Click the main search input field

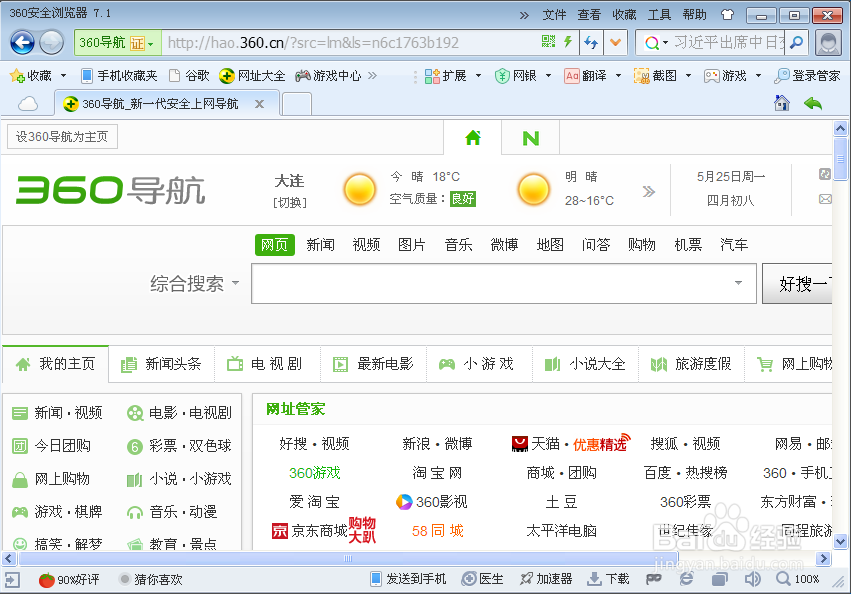tap(504, 283)
